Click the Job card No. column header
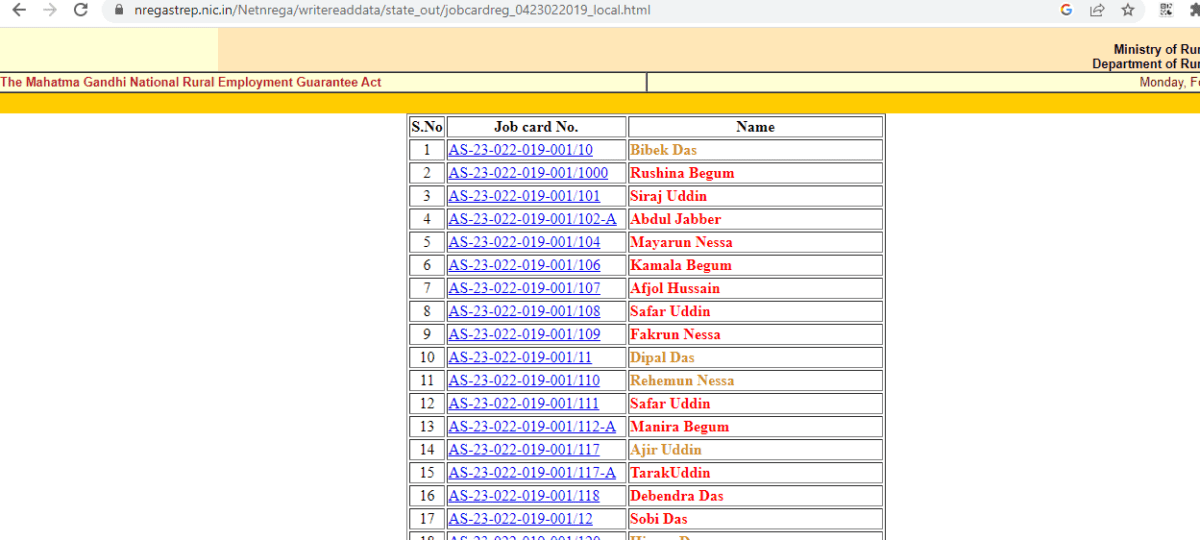 coord(536,127)
